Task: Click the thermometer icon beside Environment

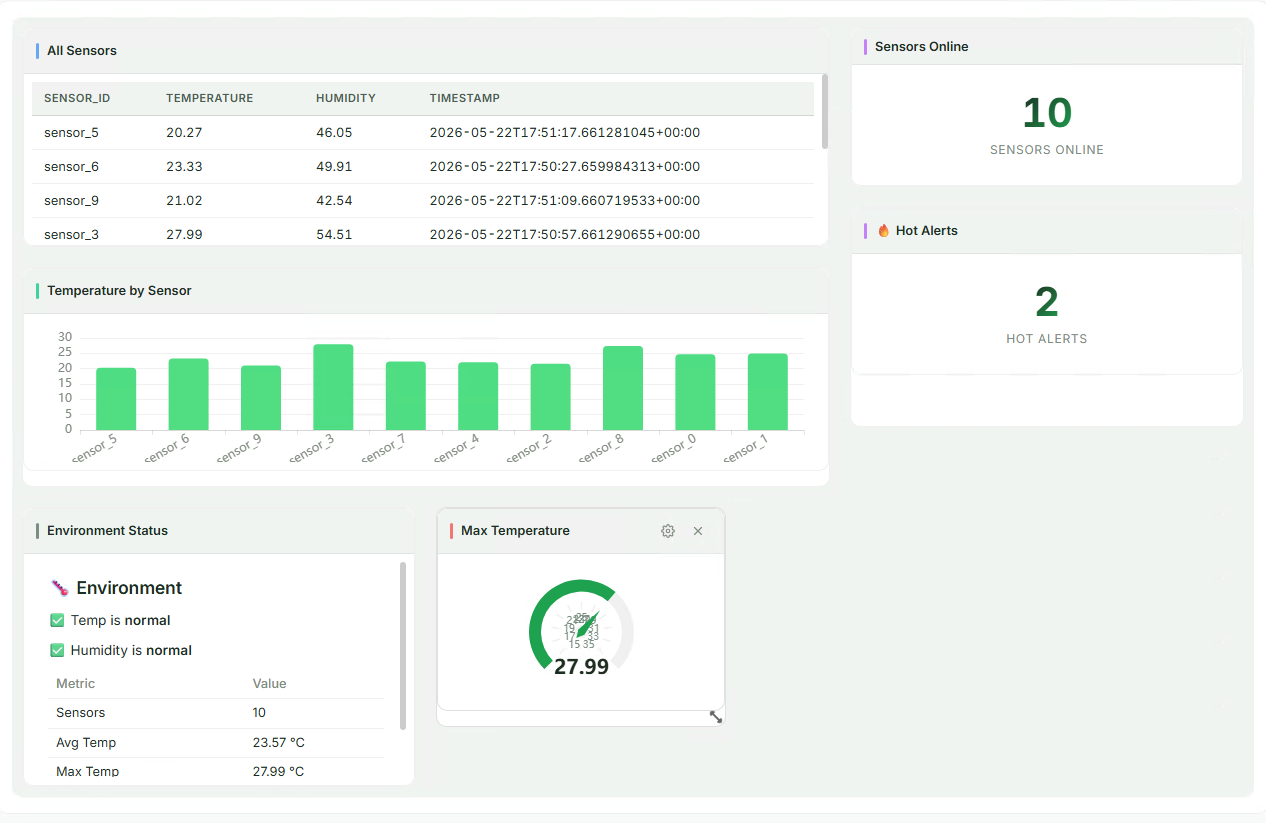Action: (59, 588)
